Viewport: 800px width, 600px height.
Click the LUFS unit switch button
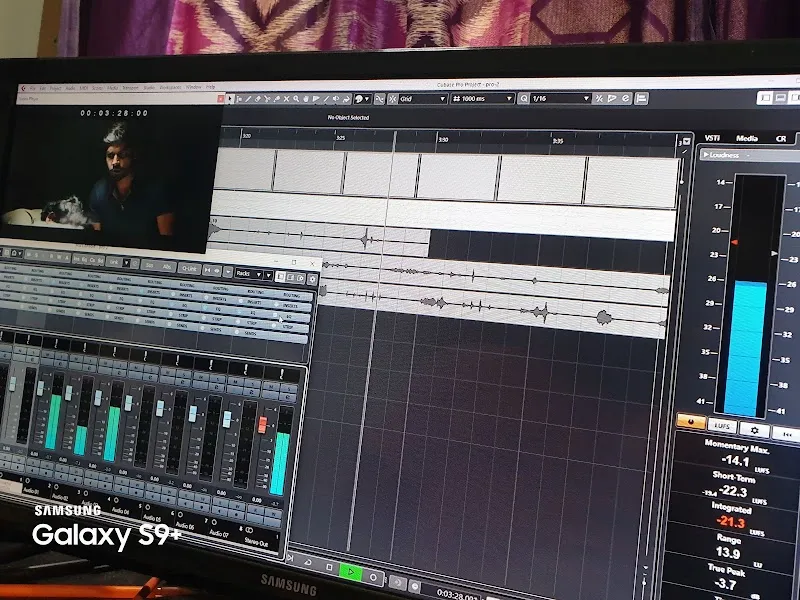point(722,426)
